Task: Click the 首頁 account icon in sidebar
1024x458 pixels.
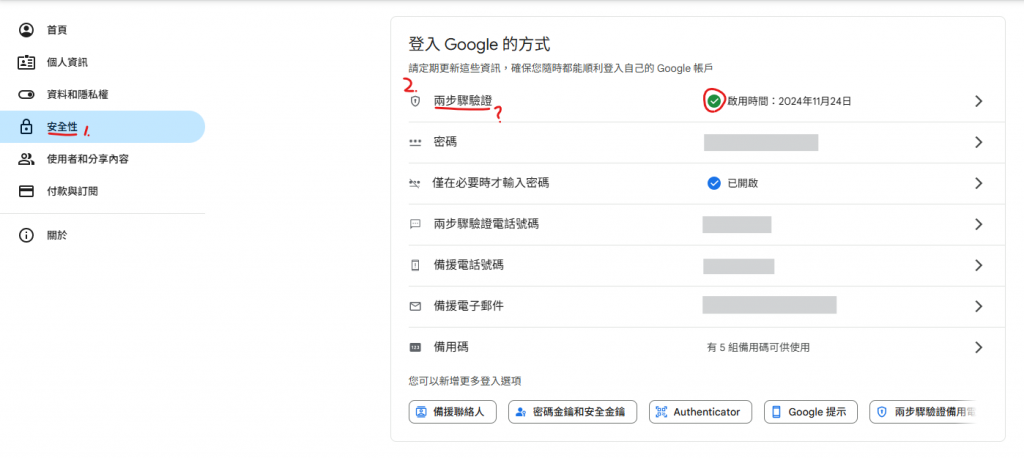Action: (x=26, y=30)
